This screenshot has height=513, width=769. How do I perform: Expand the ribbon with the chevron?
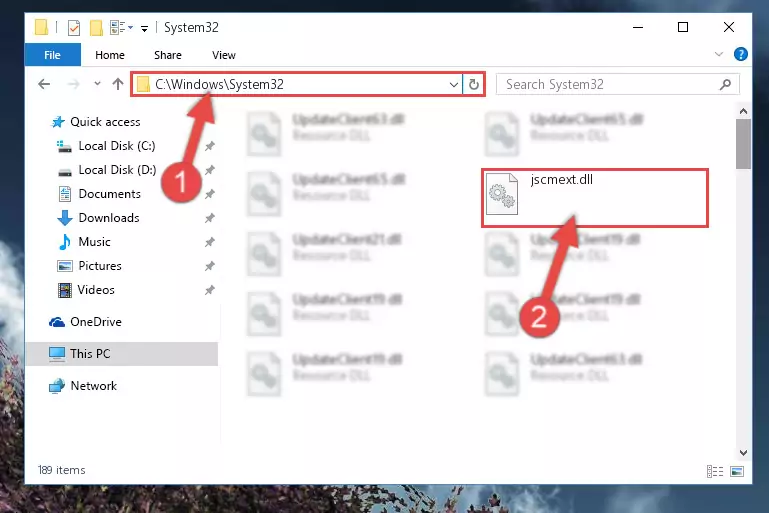point(718,54)
